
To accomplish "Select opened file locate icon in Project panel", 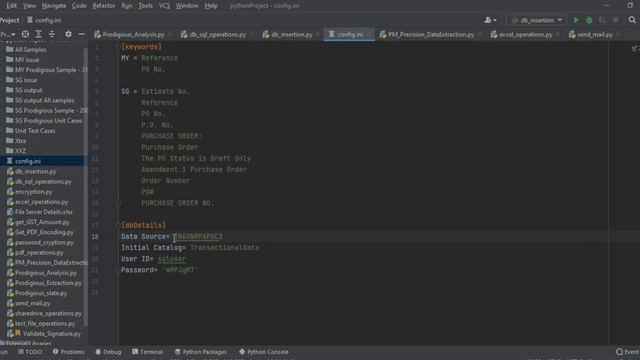I will point(25,34).
